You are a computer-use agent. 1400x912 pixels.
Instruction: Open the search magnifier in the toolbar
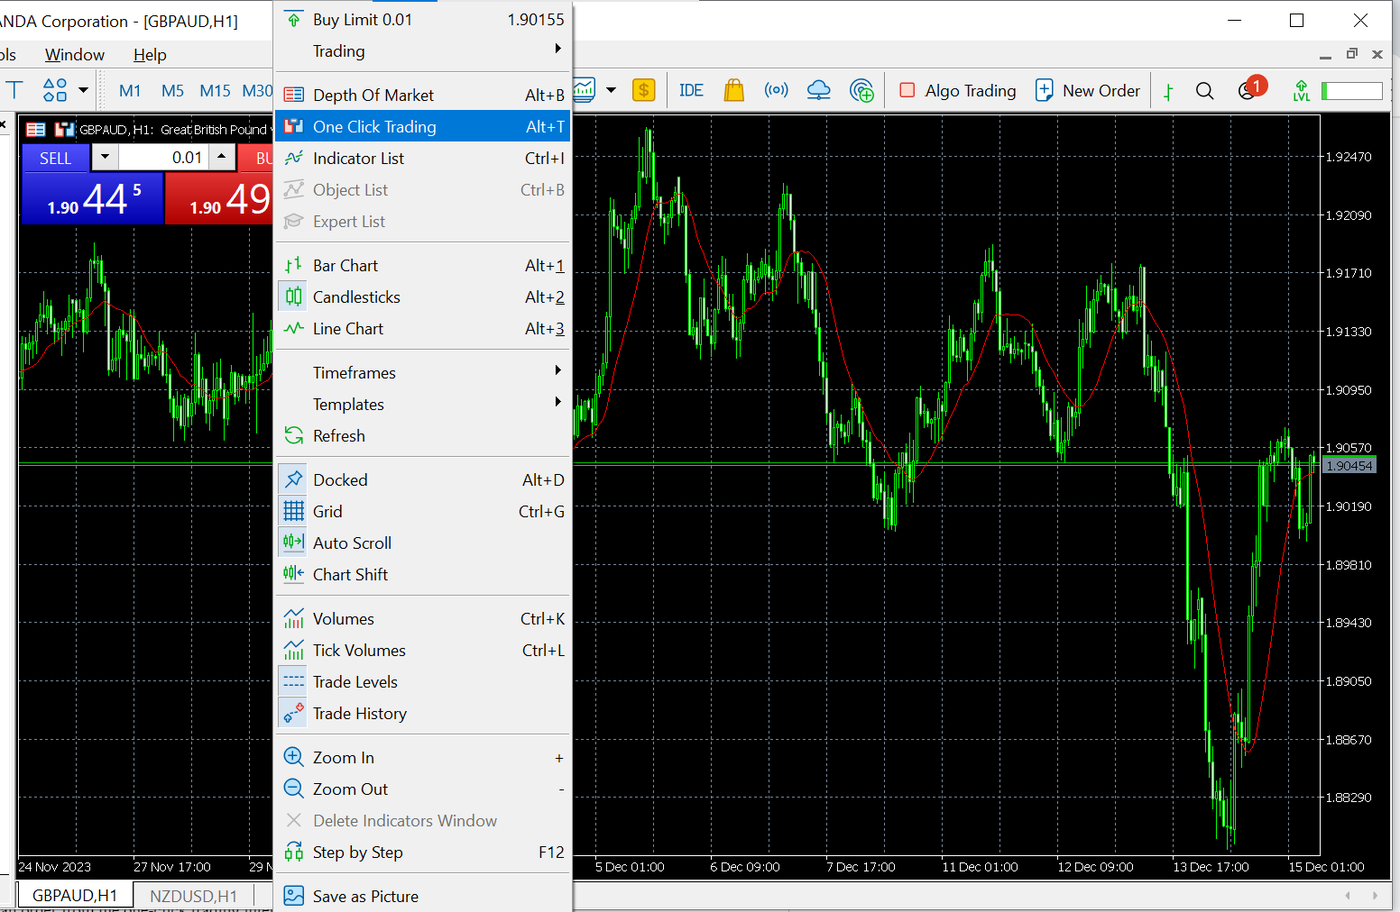(x=1204, y=90)
